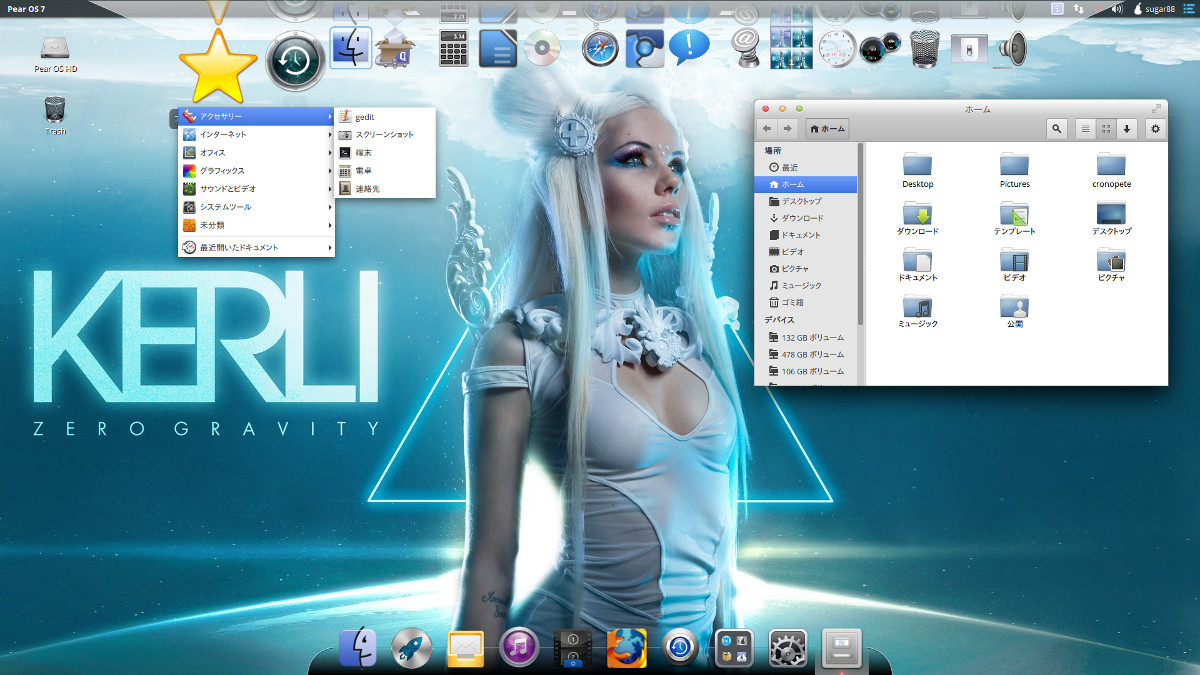Open the volume indicator in top bar
This screenshot has height=675, width=1200.
point(1117,8)
